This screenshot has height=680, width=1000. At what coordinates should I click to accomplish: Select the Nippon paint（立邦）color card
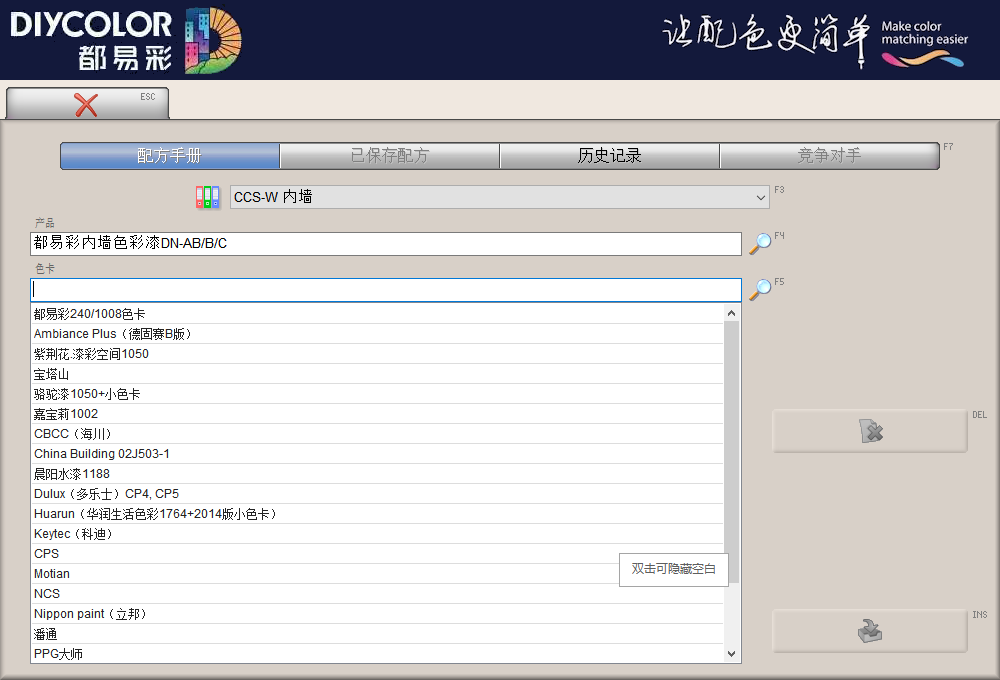(90, 614)
